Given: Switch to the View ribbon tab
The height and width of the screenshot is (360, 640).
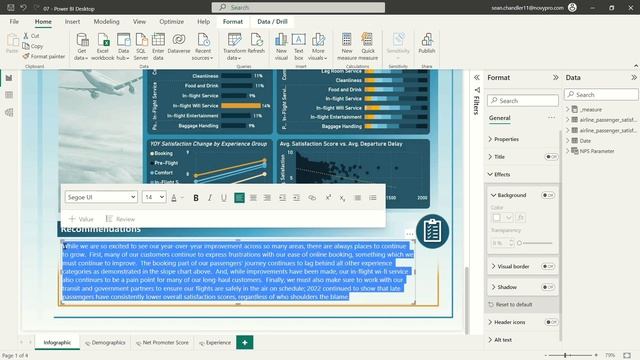Looking at the screenshot, I should 139,22.
